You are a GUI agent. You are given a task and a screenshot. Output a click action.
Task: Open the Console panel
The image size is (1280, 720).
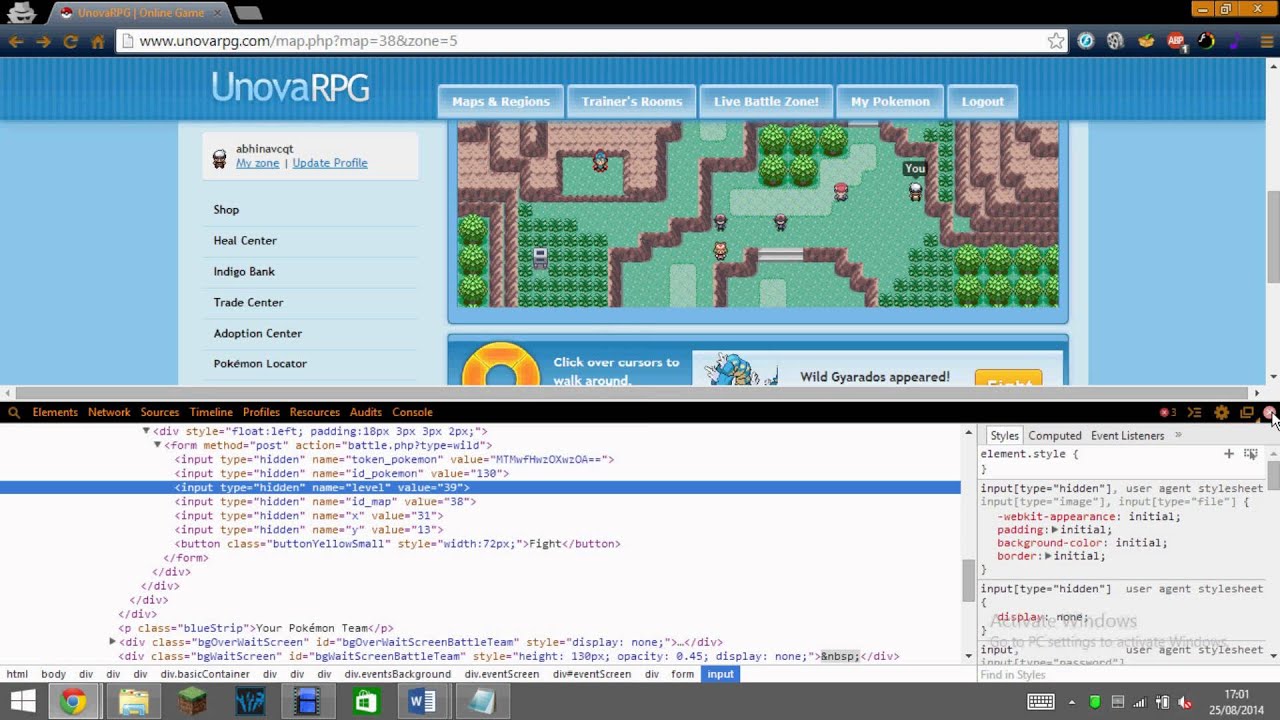pos(412,412)
